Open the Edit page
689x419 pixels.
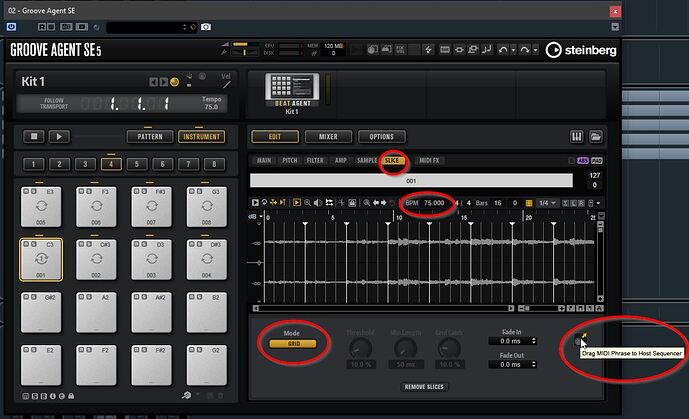click(275, 137)
